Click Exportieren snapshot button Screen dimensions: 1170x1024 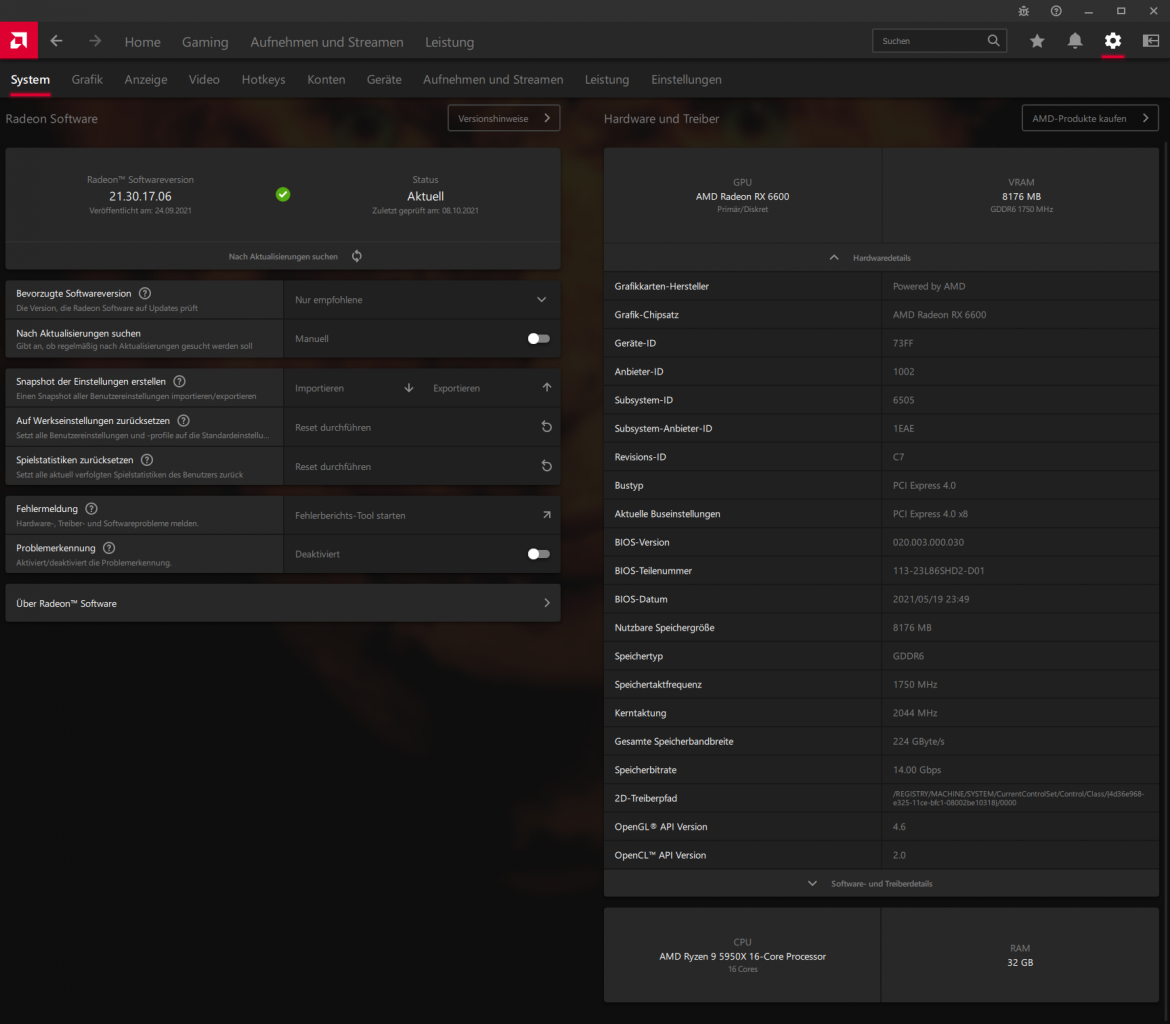coord(491,388)
